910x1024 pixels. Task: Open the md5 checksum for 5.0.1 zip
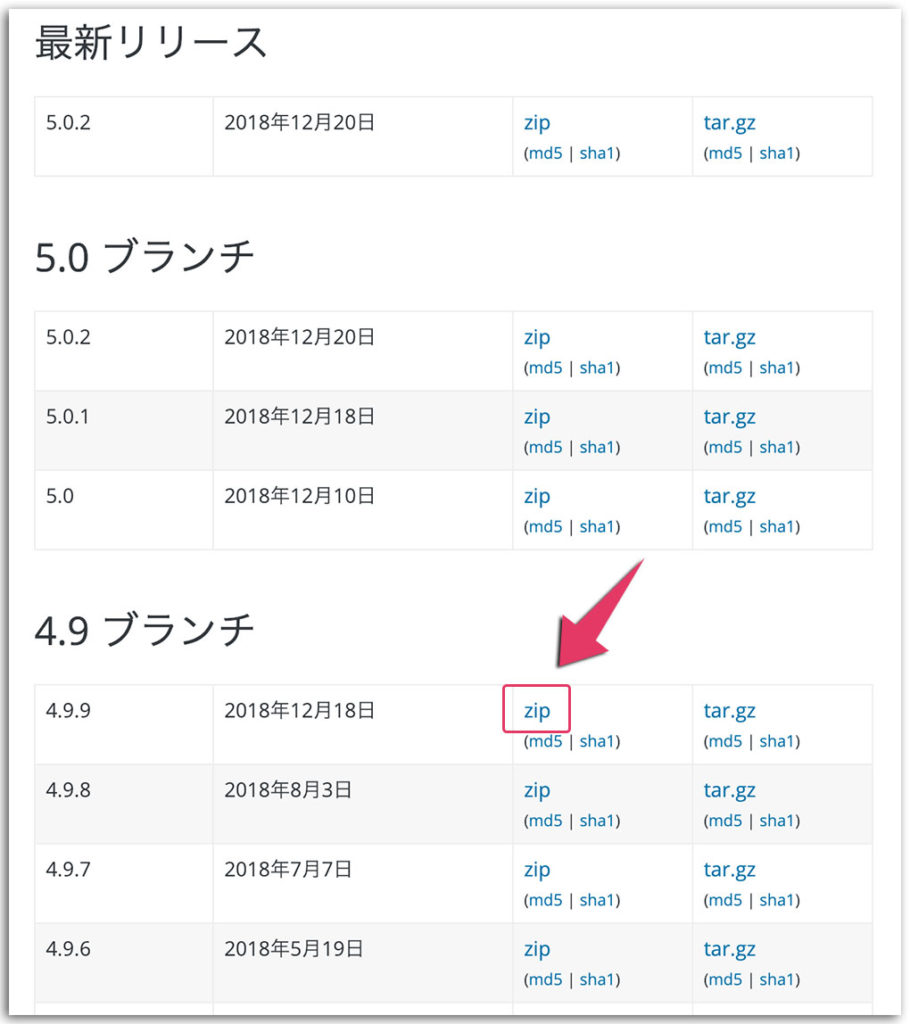(x=543, y=448)
